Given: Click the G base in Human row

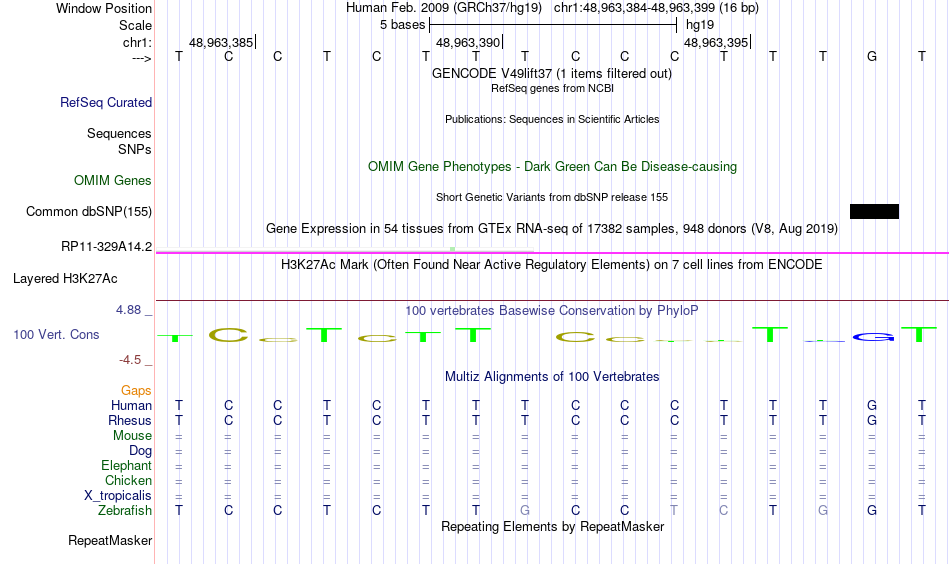Looking at the screenshot, I should point(872,405).
